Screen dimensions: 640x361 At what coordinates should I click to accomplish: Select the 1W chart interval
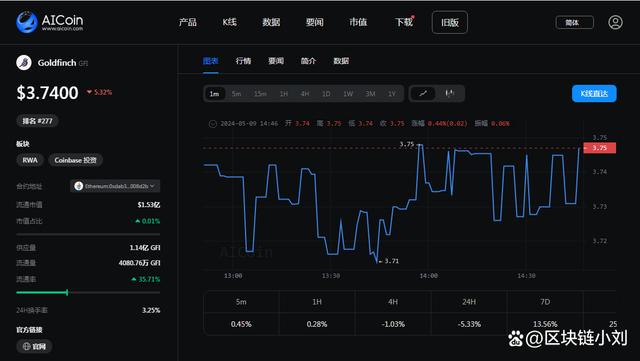point(348,94)
